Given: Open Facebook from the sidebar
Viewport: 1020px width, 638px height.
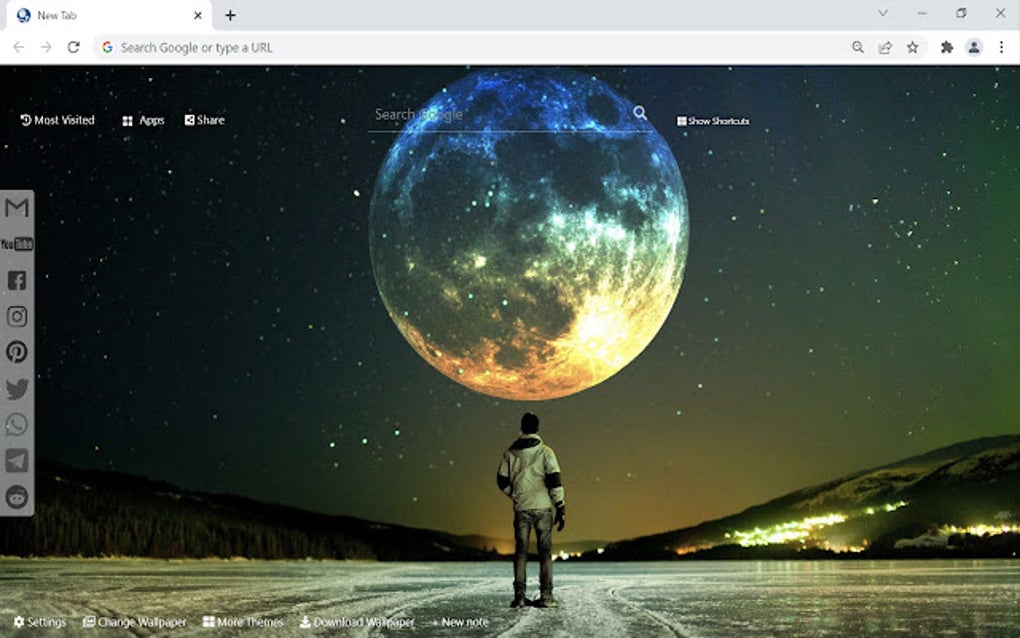Looking at the screenshot, I should [x=15, y=281].
